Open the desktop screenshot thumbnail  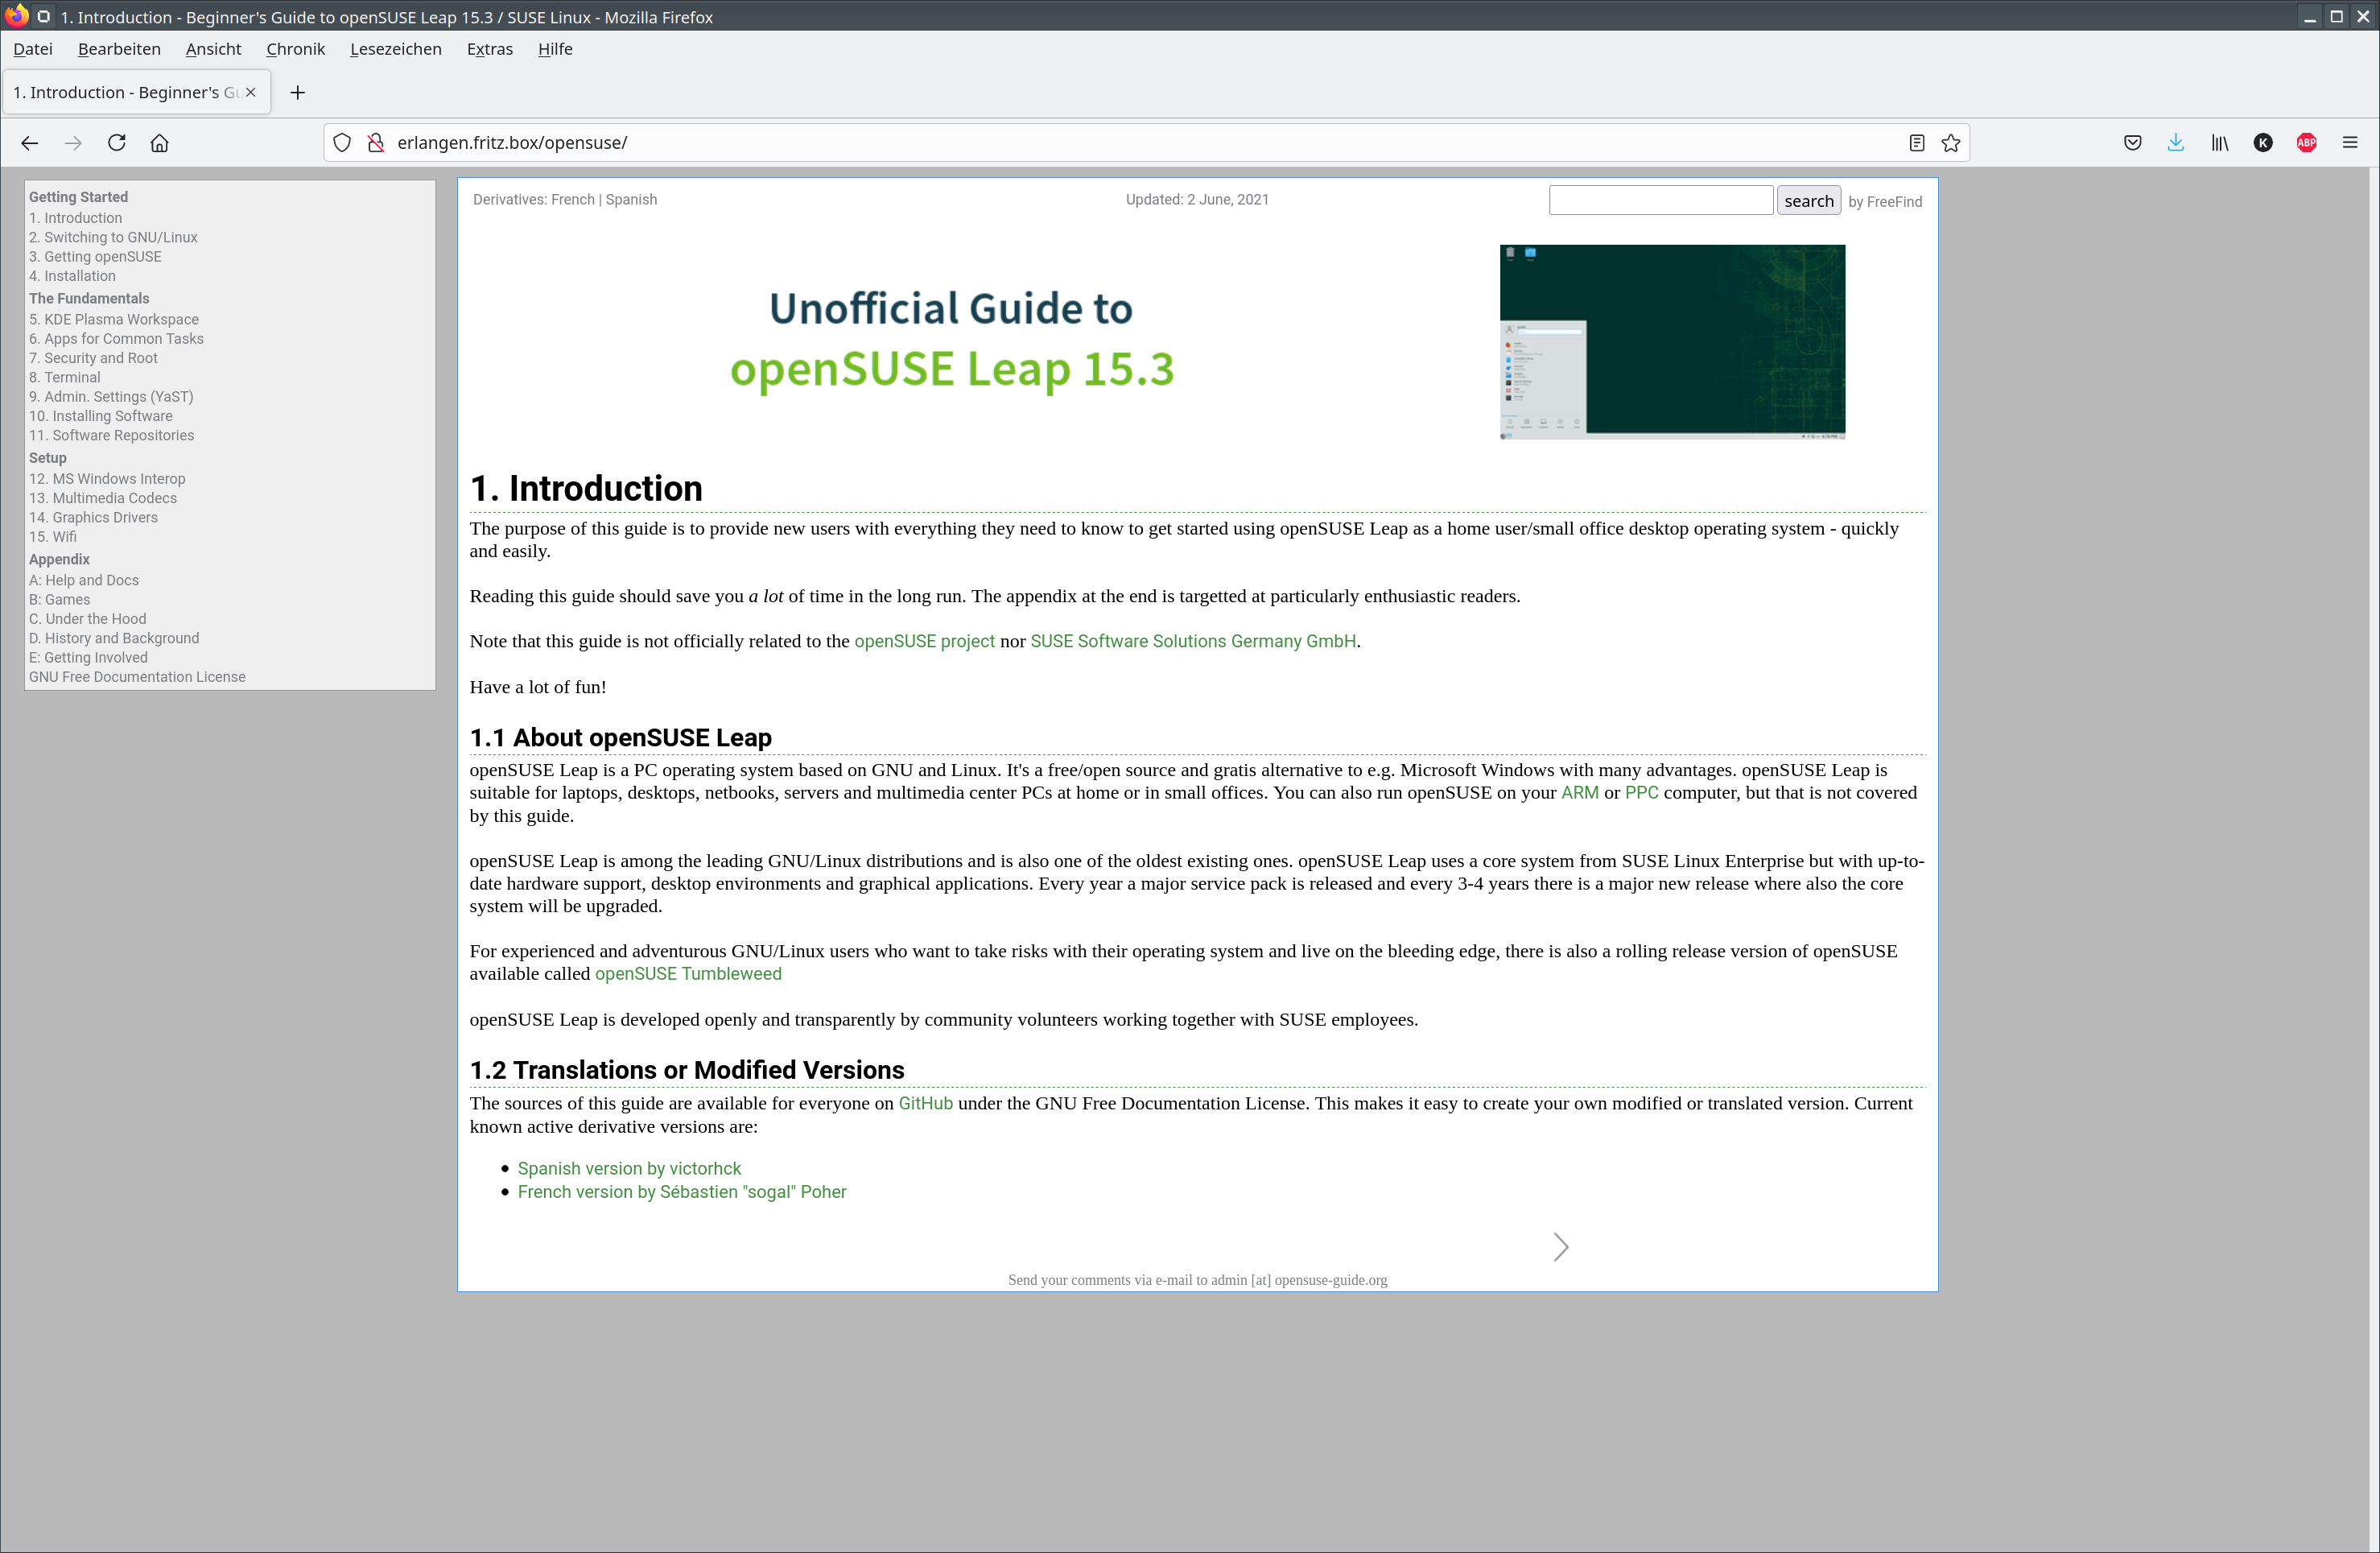[x=1672, y=342]
